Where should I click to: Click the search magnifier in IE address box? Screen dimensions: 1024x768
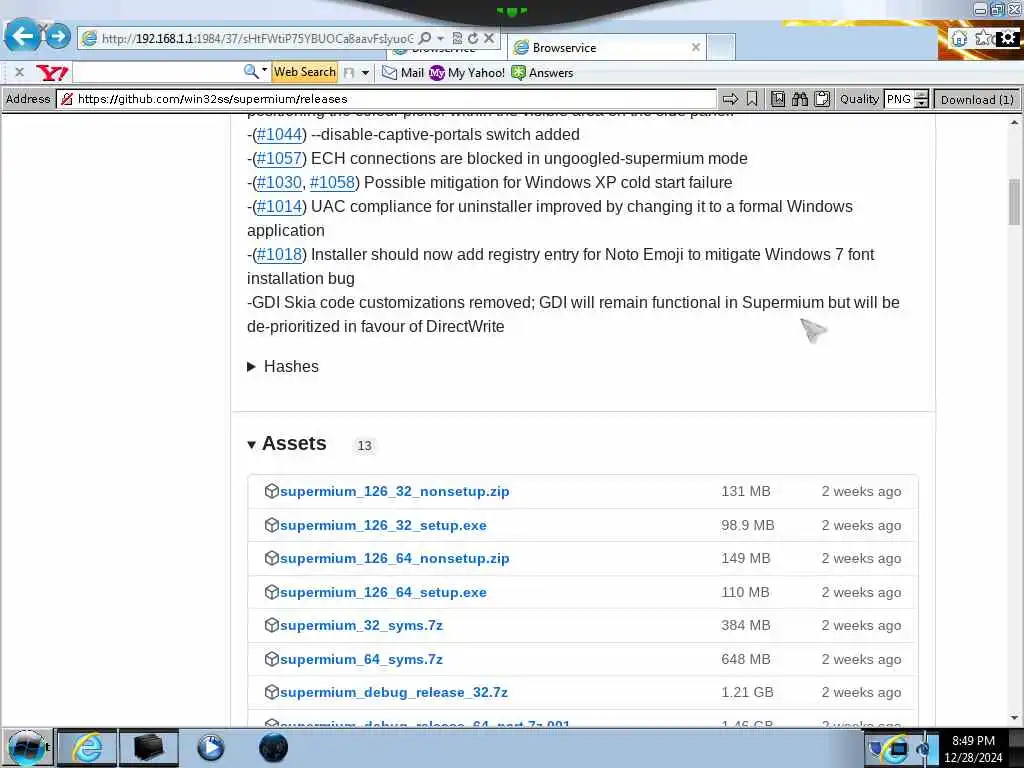pos(424,39)
